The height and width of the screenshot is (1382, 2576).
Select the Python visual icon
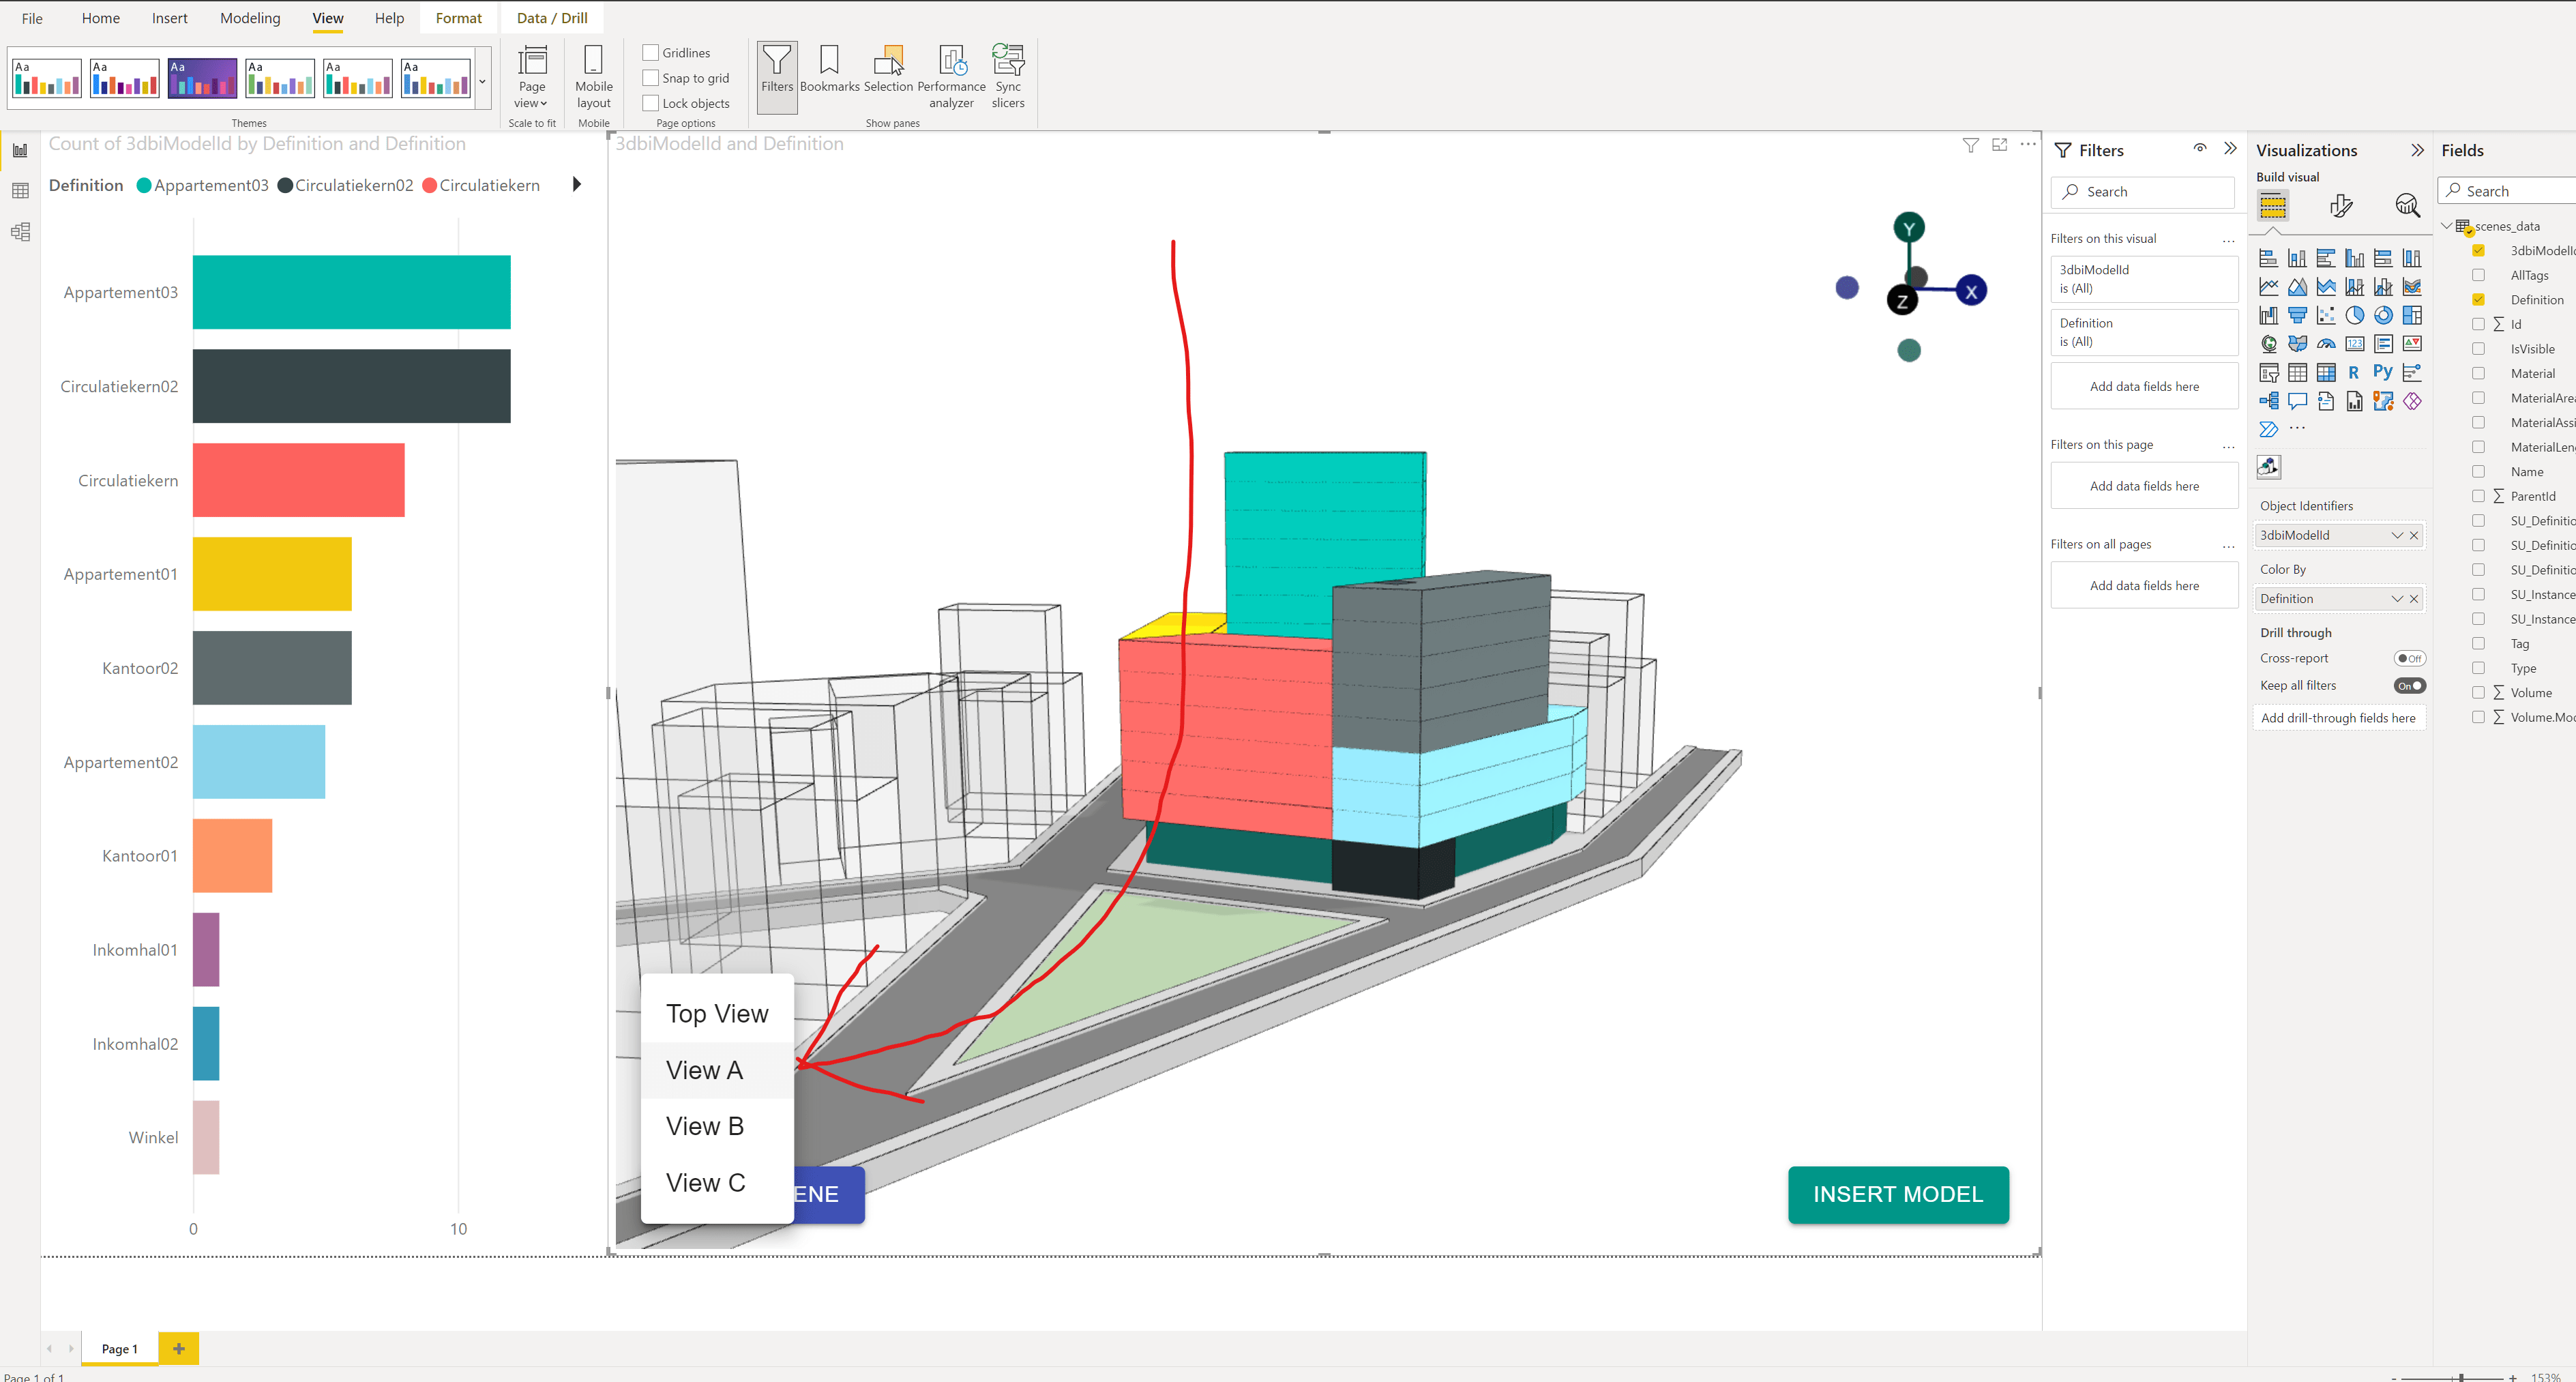[2383, 372]
